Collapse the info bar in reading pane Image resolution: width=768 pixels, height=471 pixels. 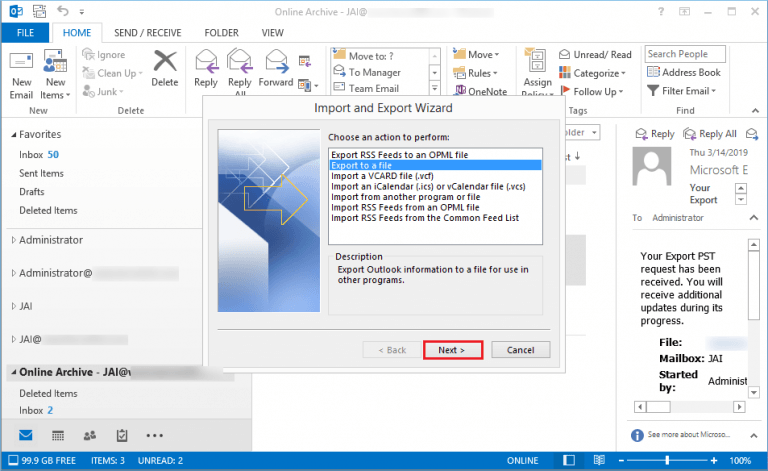coord(754,435)
